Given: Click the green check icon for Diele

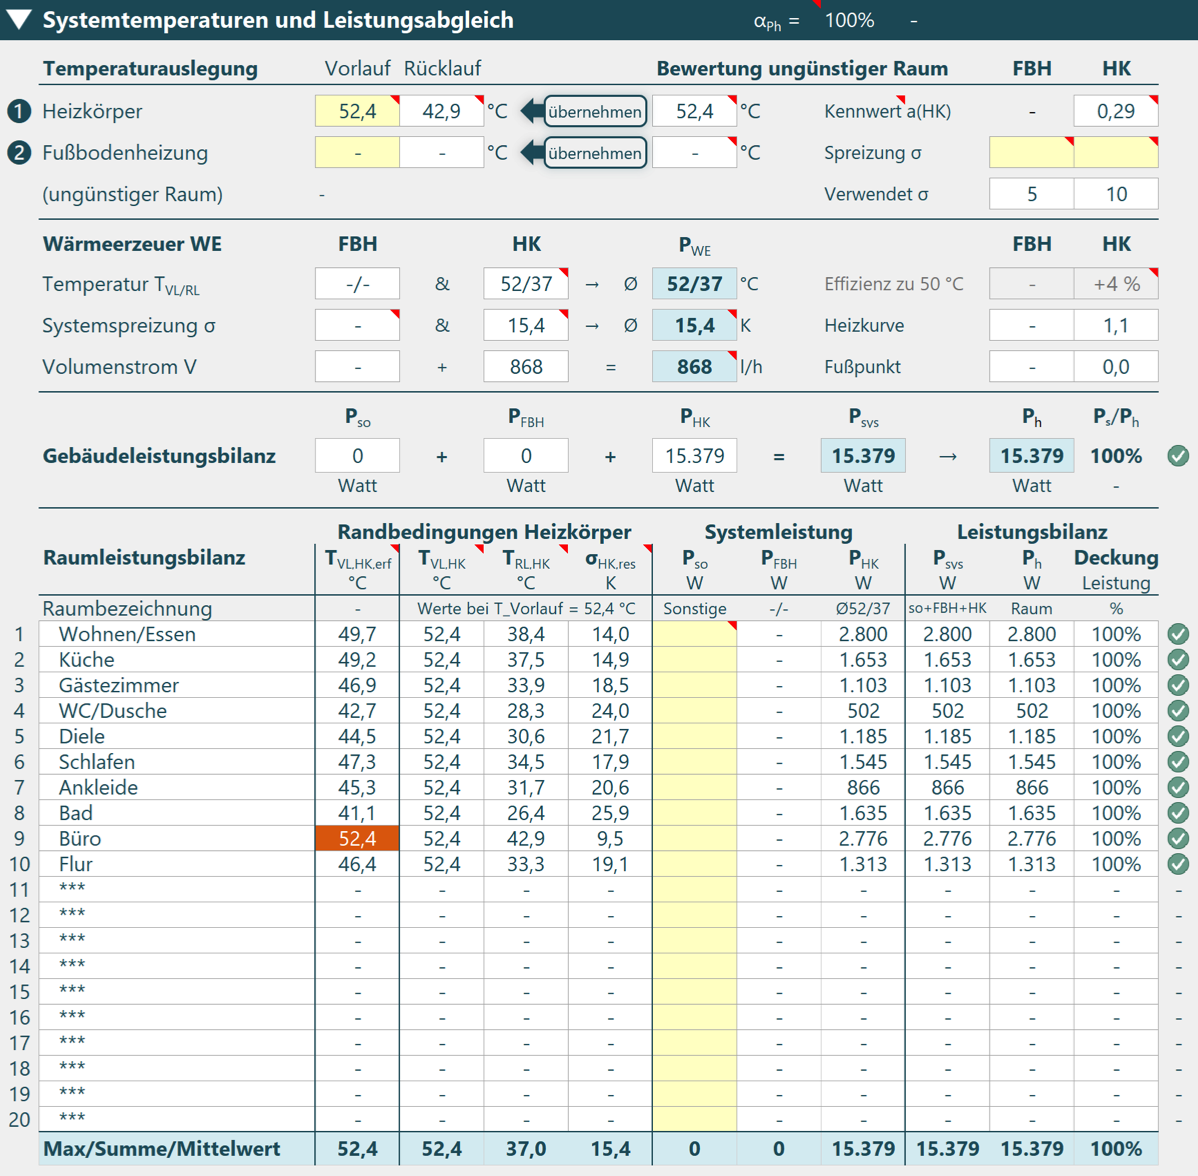Looking at the screenshot, I should [1178, 737].
